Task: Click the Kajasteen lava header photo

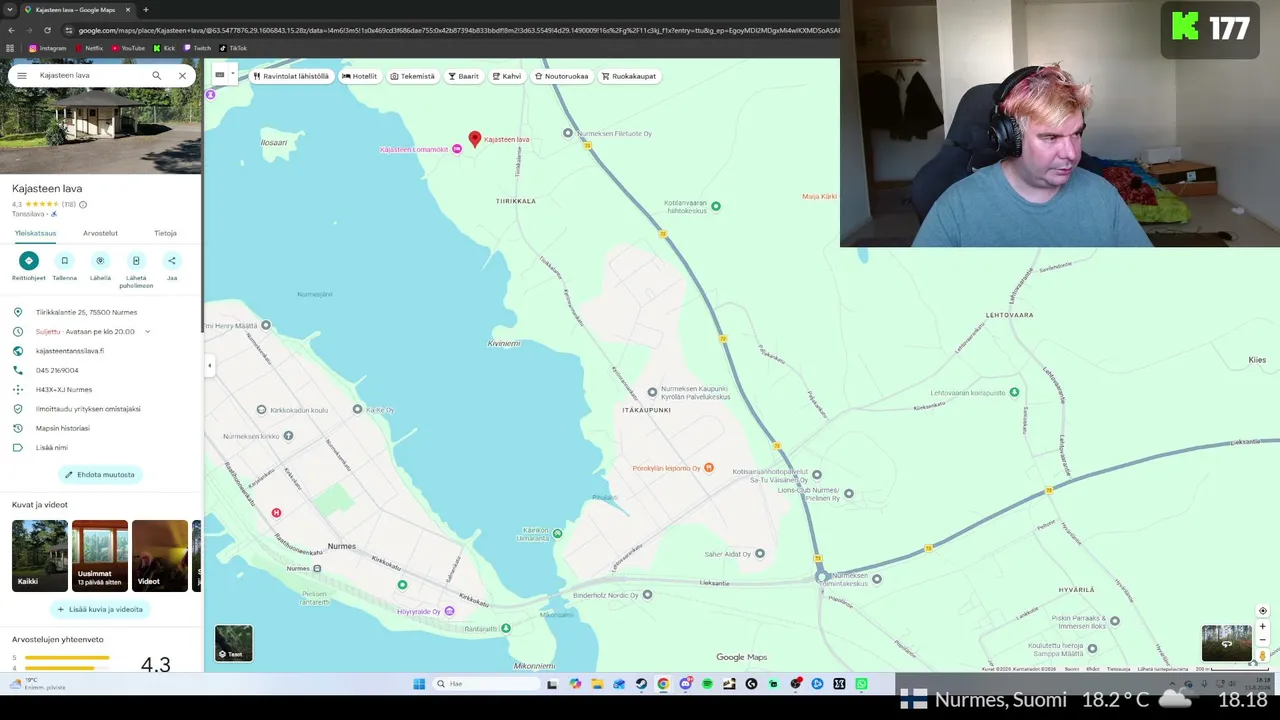Action: pyautogui.click(x=100, y=132)
